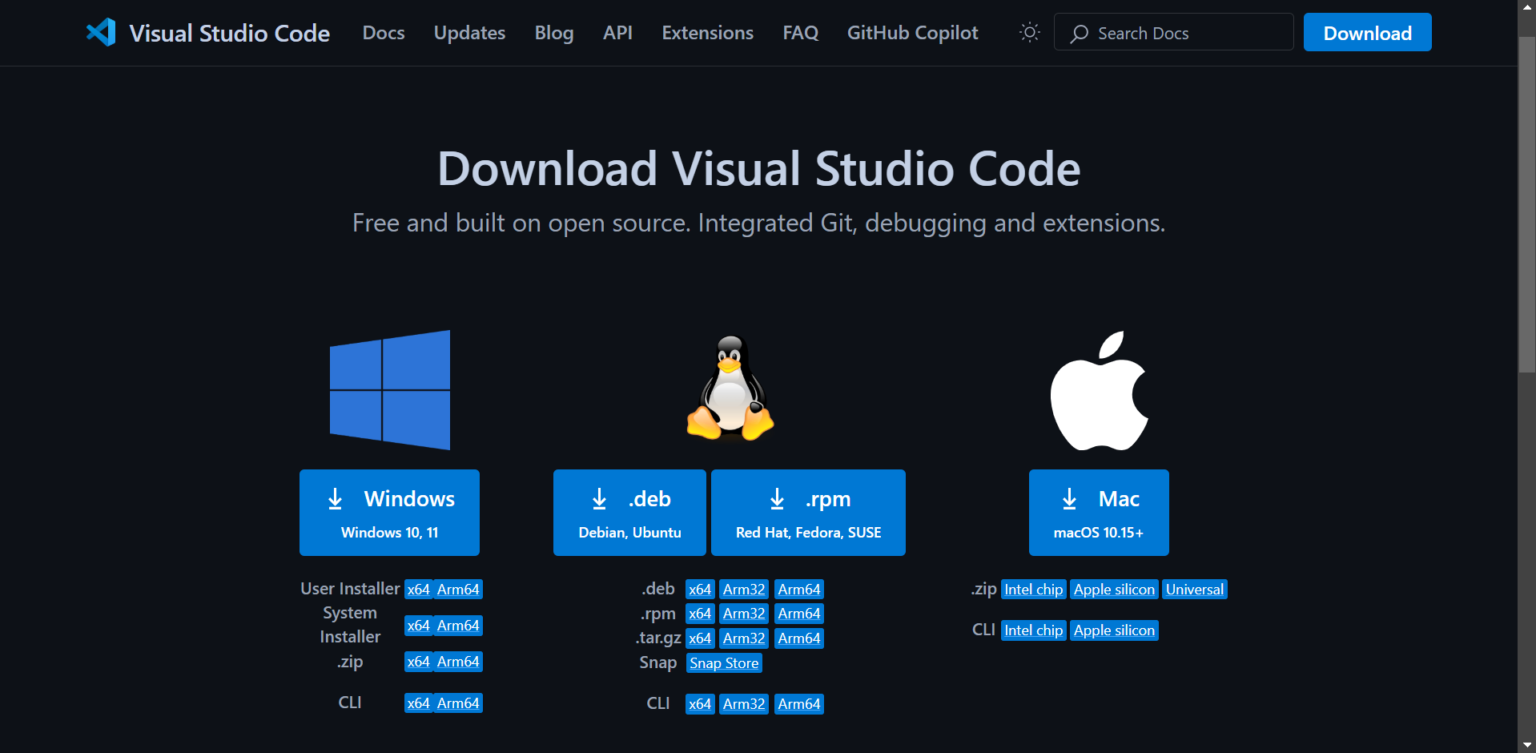Click the Linux Tux penguin image
The height and width of the screenshot is (753, 1536).
[x=730, y=388]
